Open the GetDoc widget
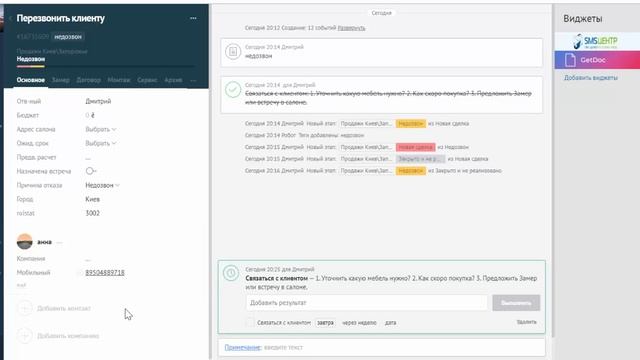Viewport: 640px width, 360px height. [597, 60]
